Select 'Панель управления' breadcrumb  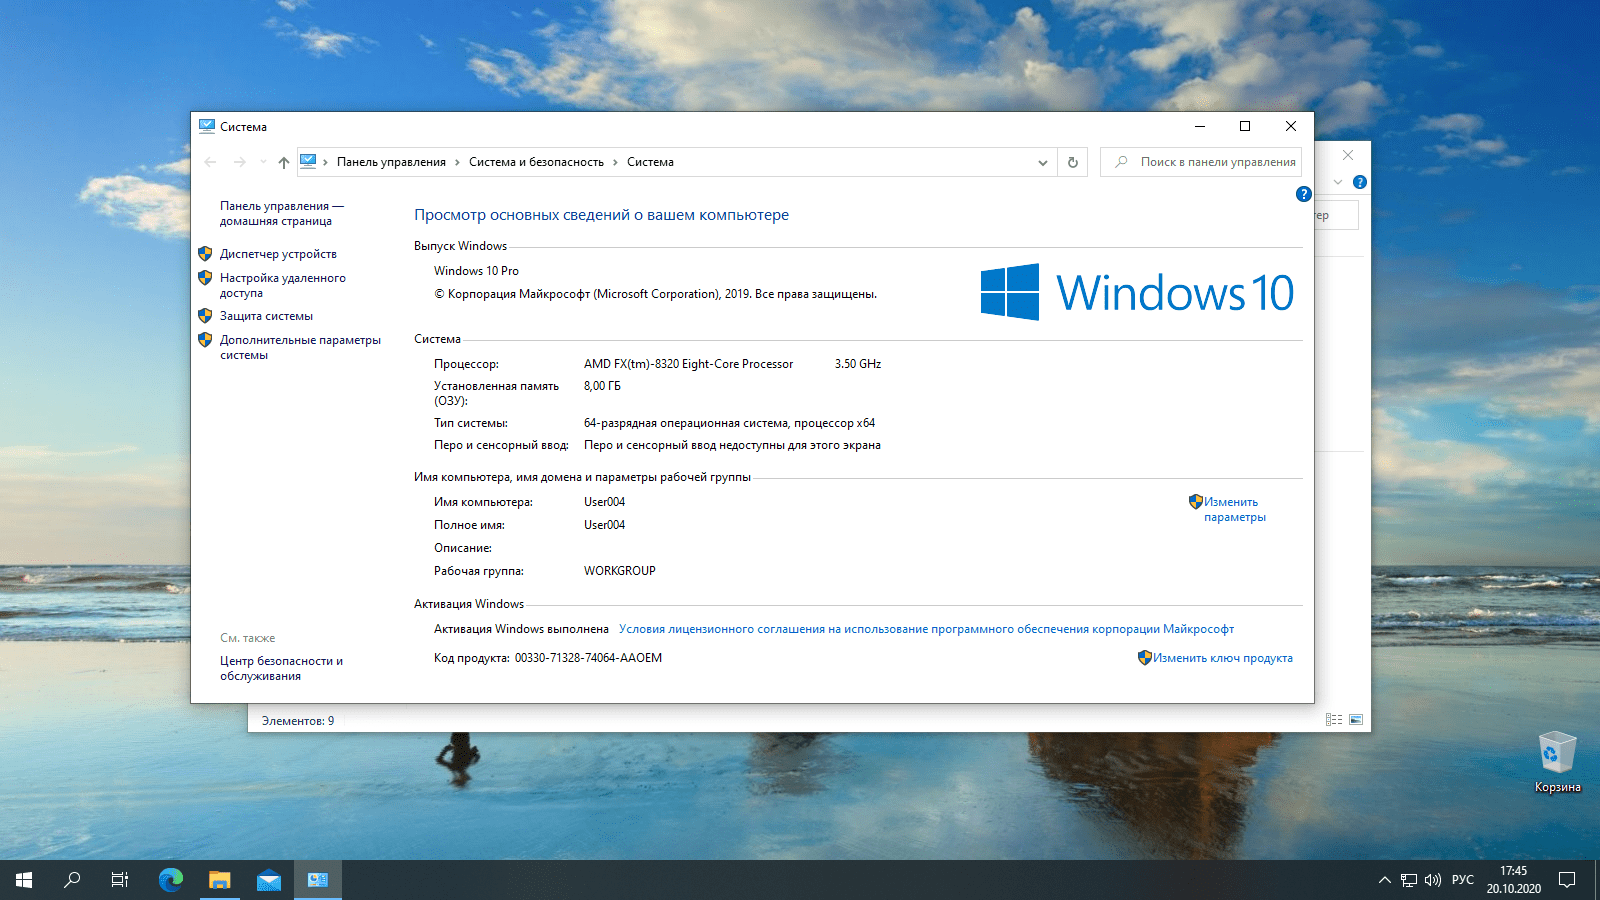[391, 162]
